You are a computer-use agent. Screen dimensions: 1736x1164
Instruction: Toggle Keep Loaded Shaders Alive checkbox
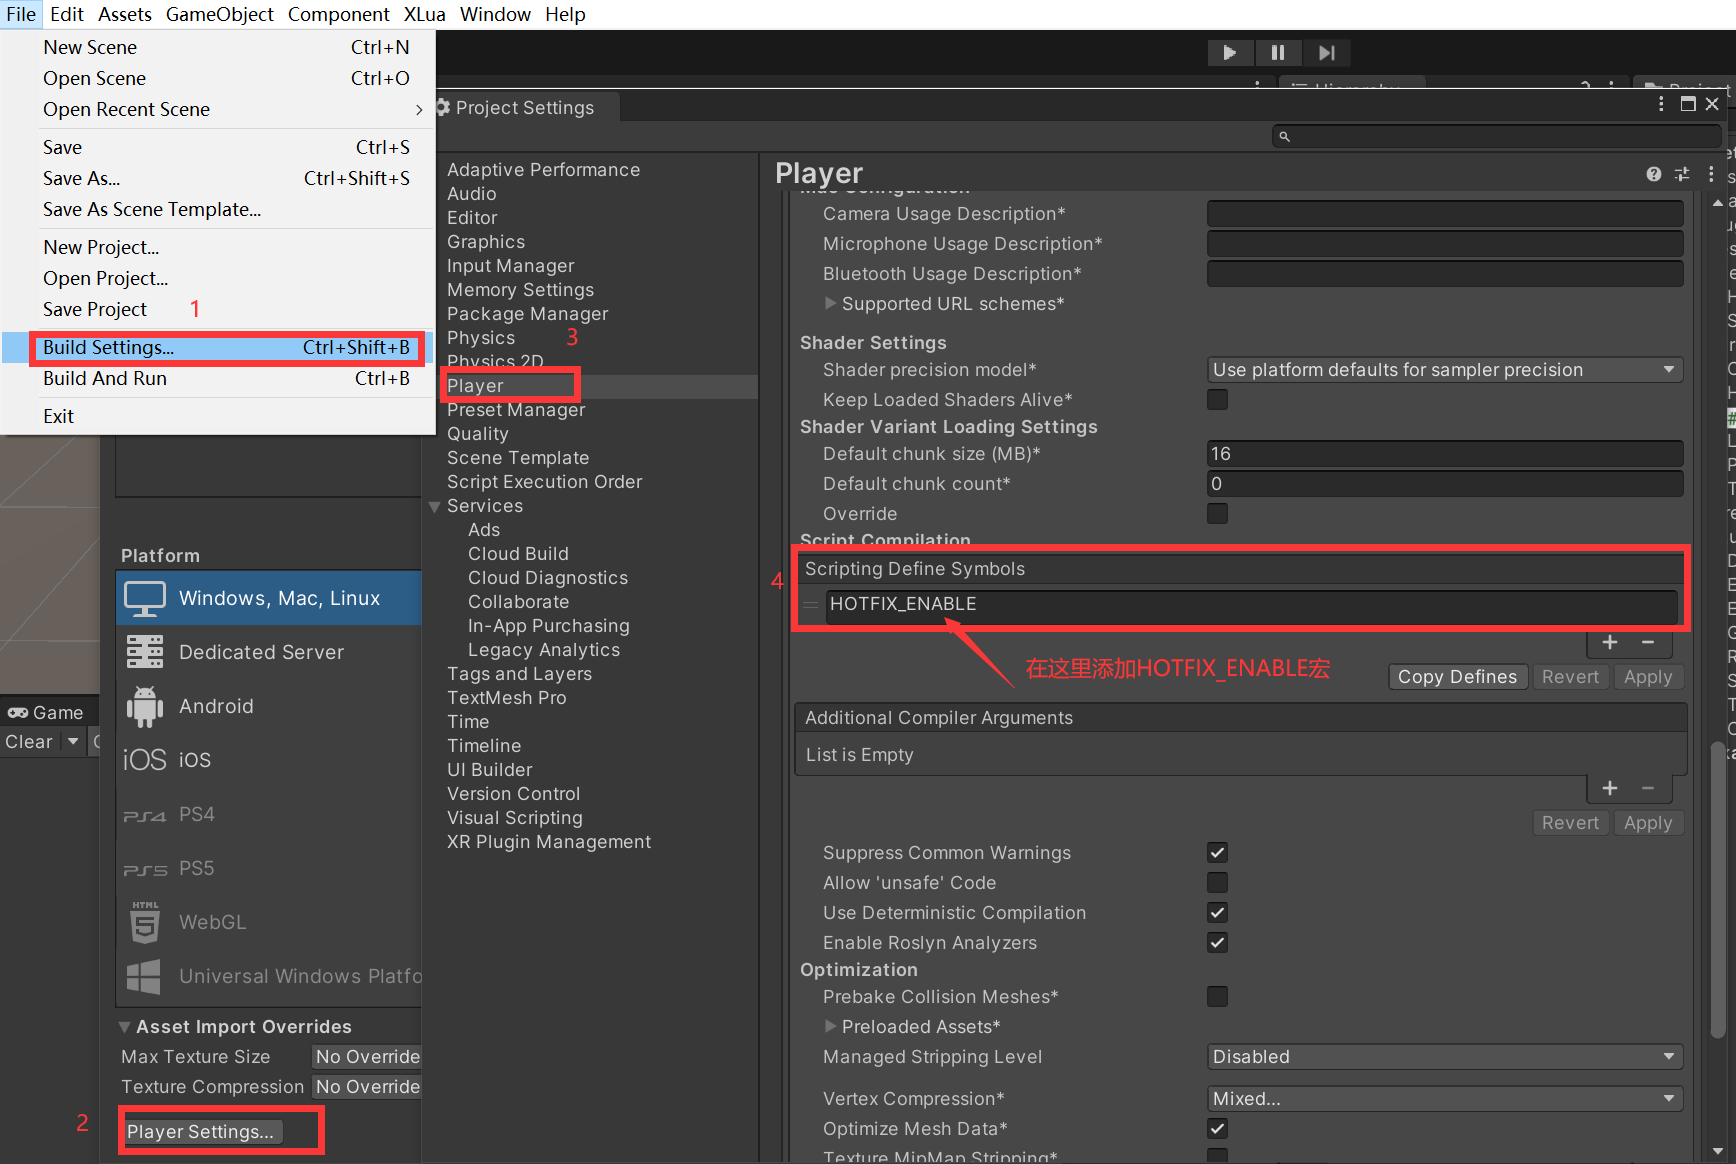1217,400
